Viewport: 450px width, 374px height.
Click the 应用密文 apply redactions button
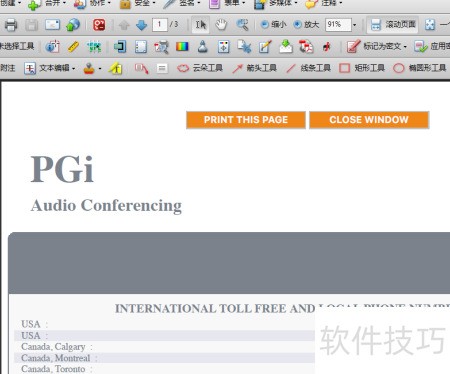(432, 47)
